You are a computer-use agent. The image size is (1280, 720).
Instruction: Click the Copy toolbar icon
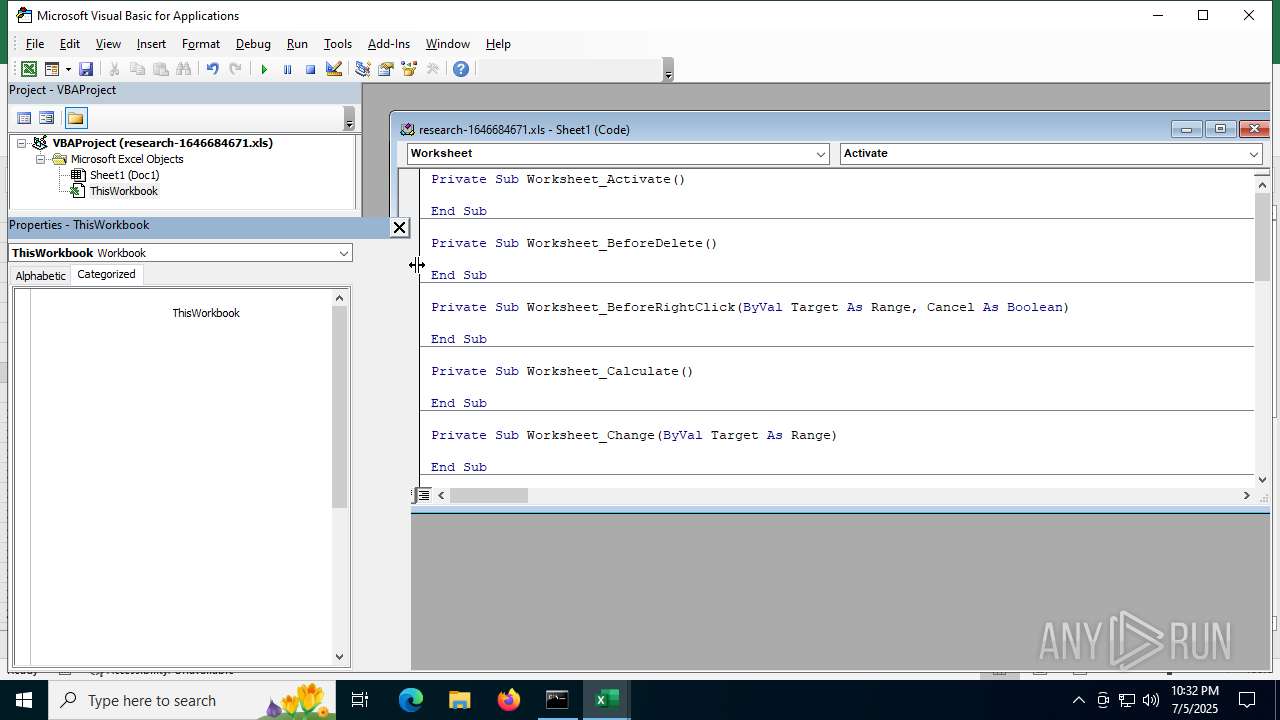138,69
